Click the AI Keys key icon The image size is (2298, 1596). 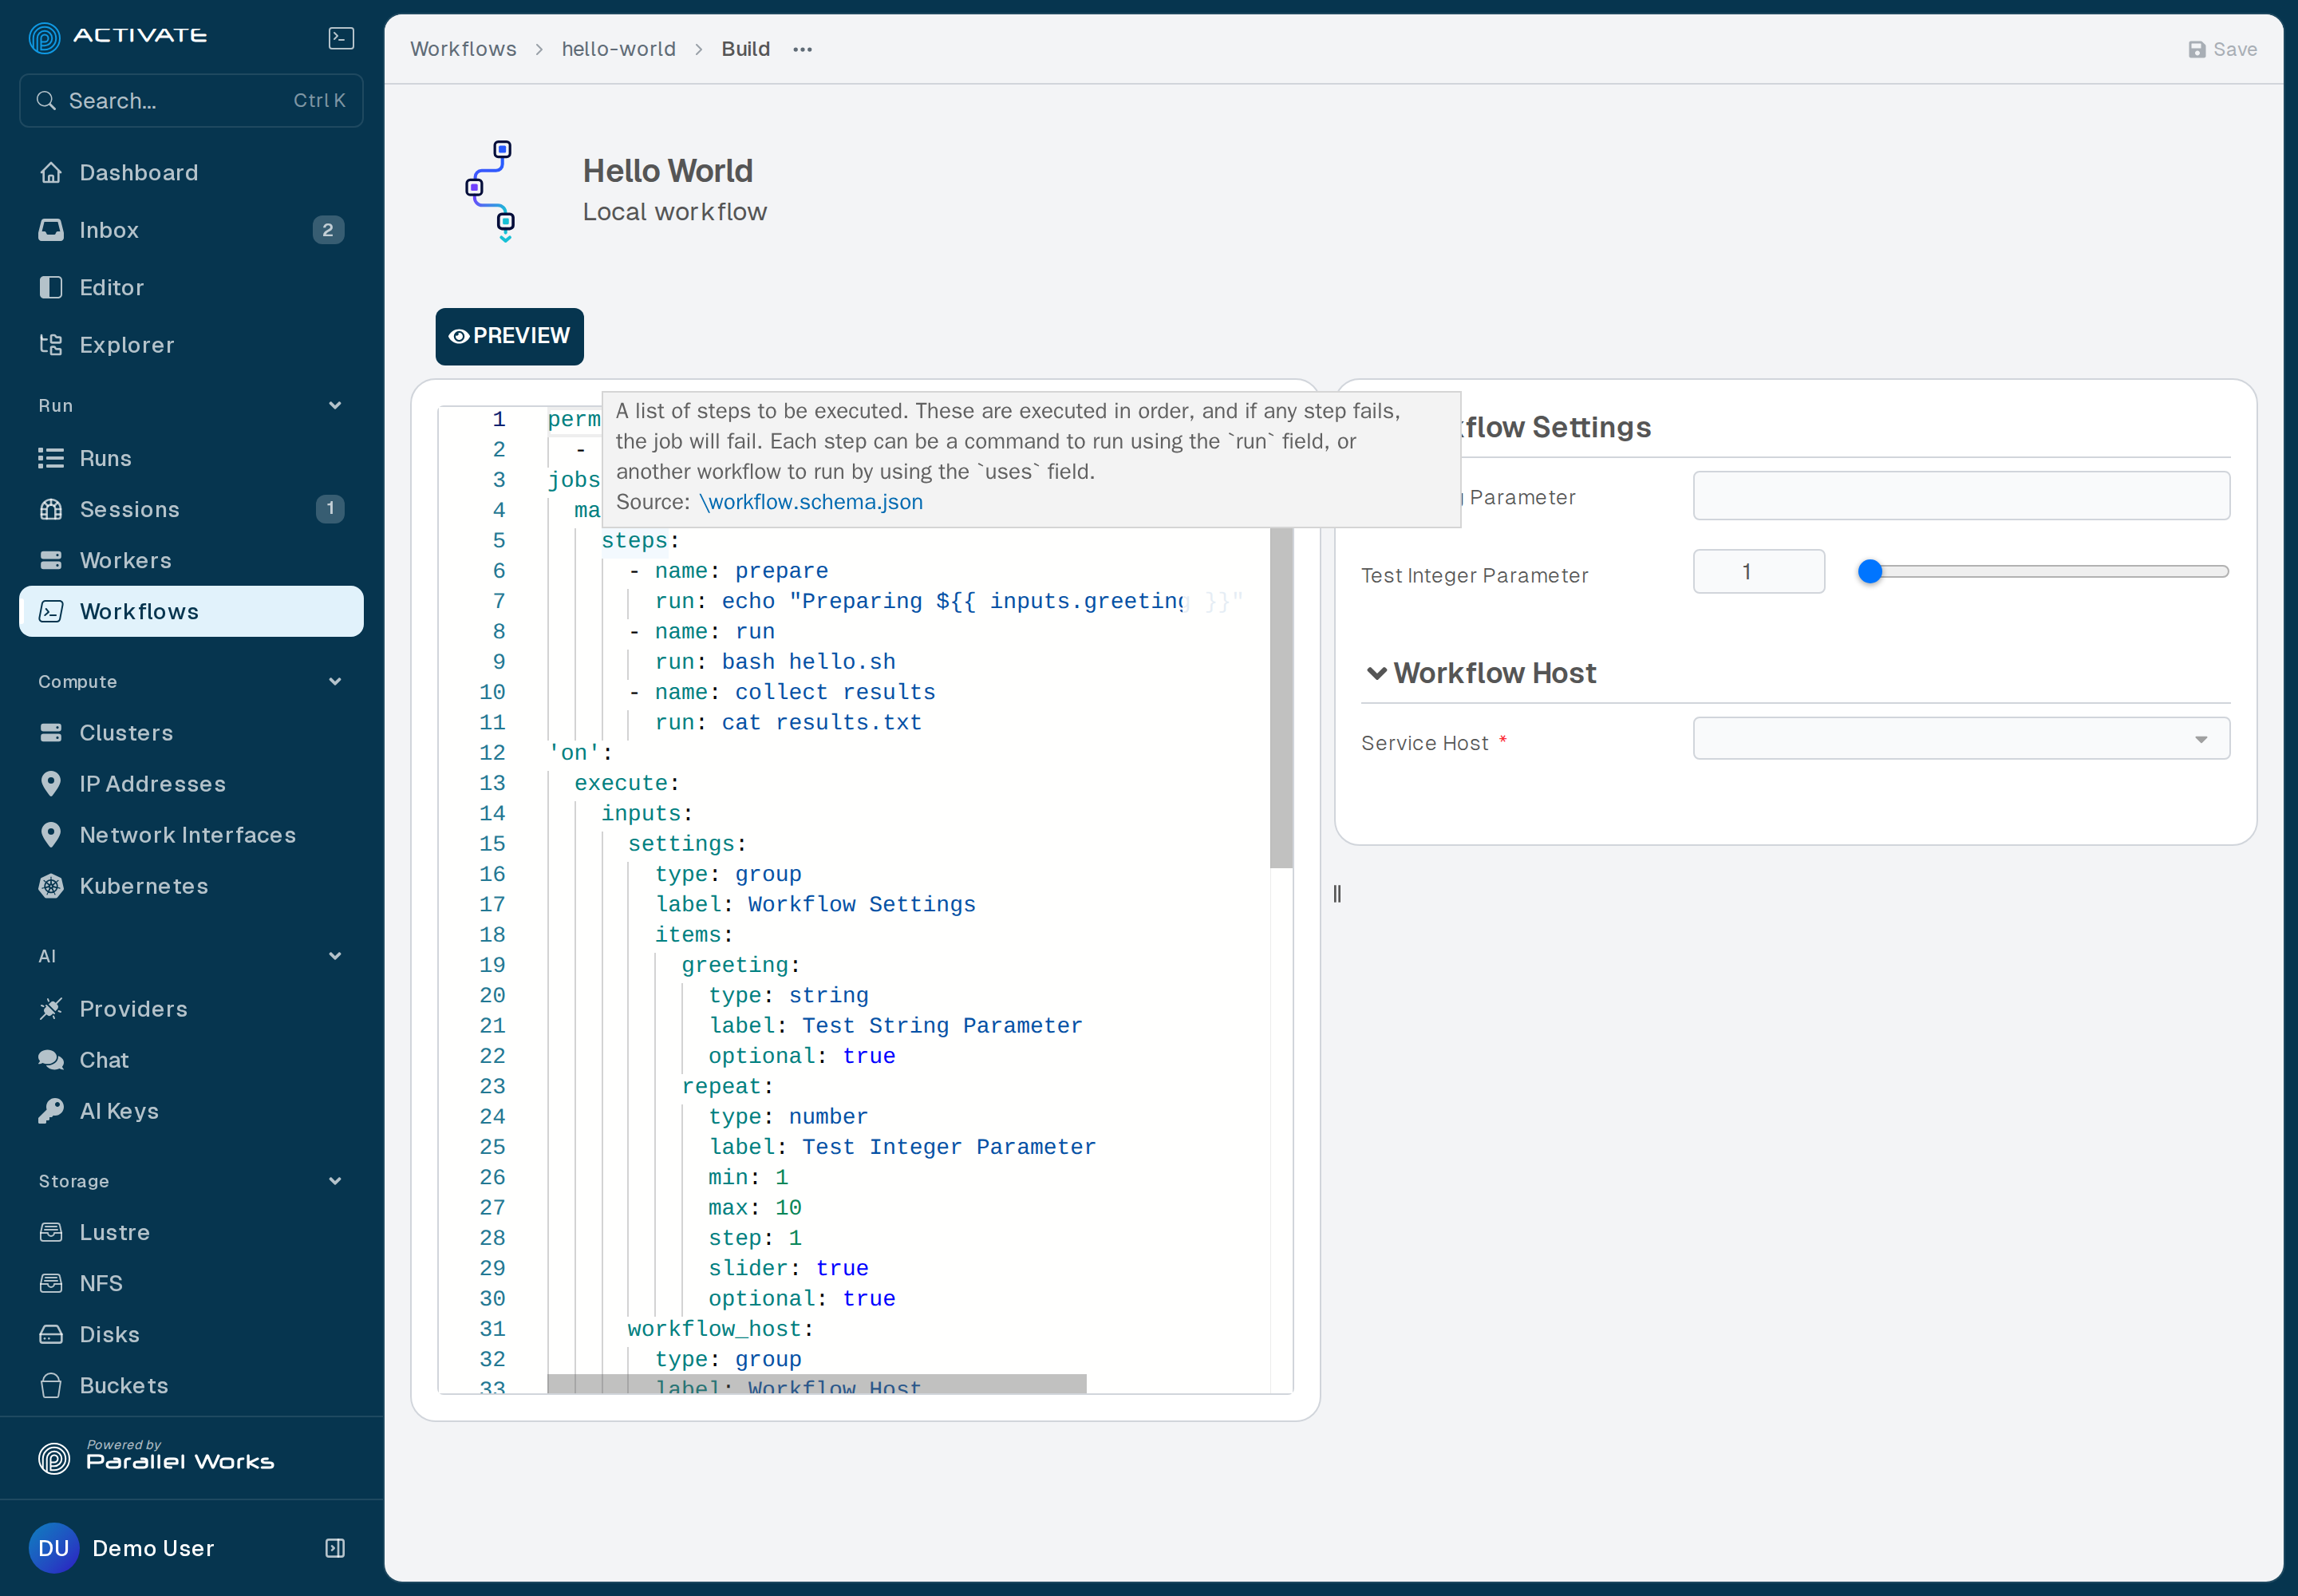pyautogui.click(x=51, y=1111)
